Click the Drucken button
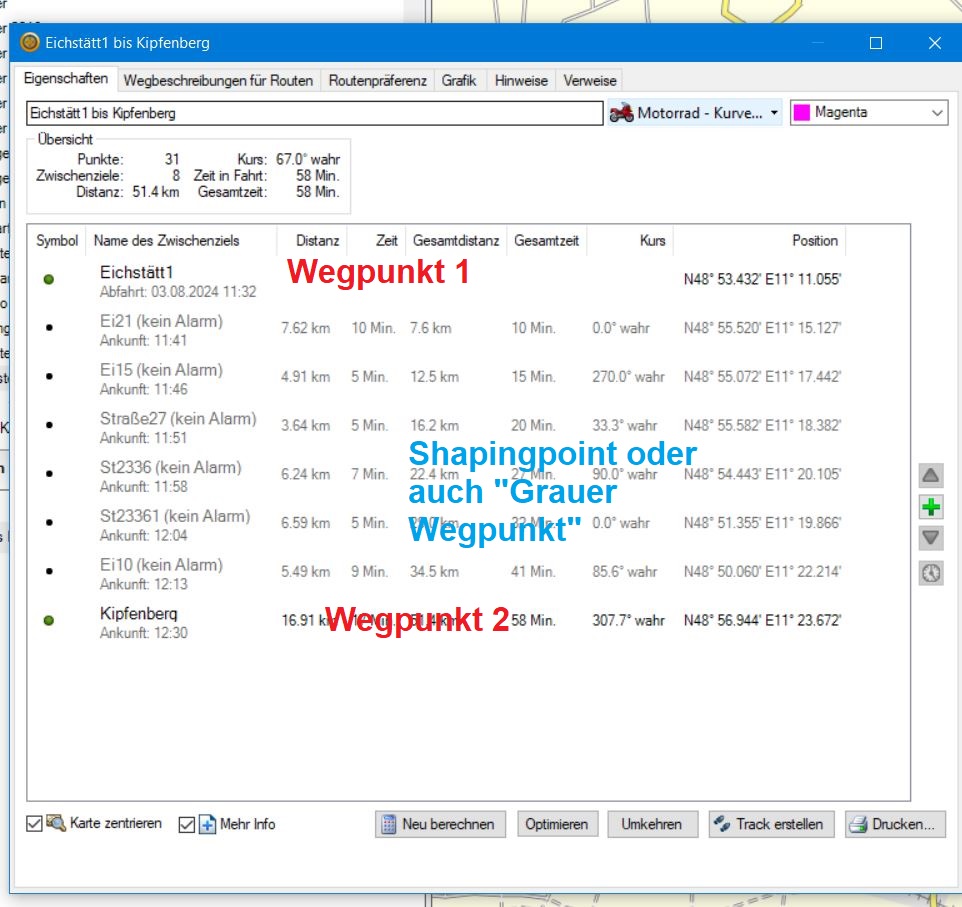The image size is (962, 907). [x=895, y=824]
